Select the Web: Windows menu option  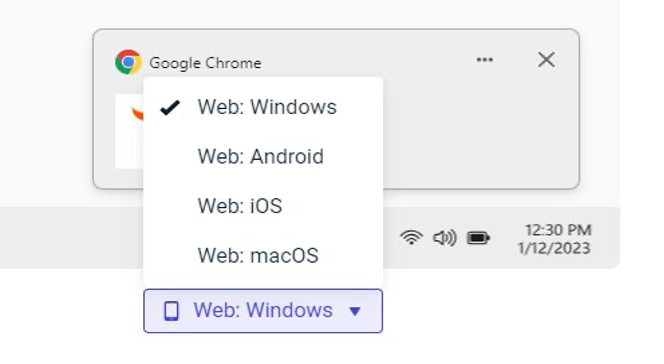[263, 107]
